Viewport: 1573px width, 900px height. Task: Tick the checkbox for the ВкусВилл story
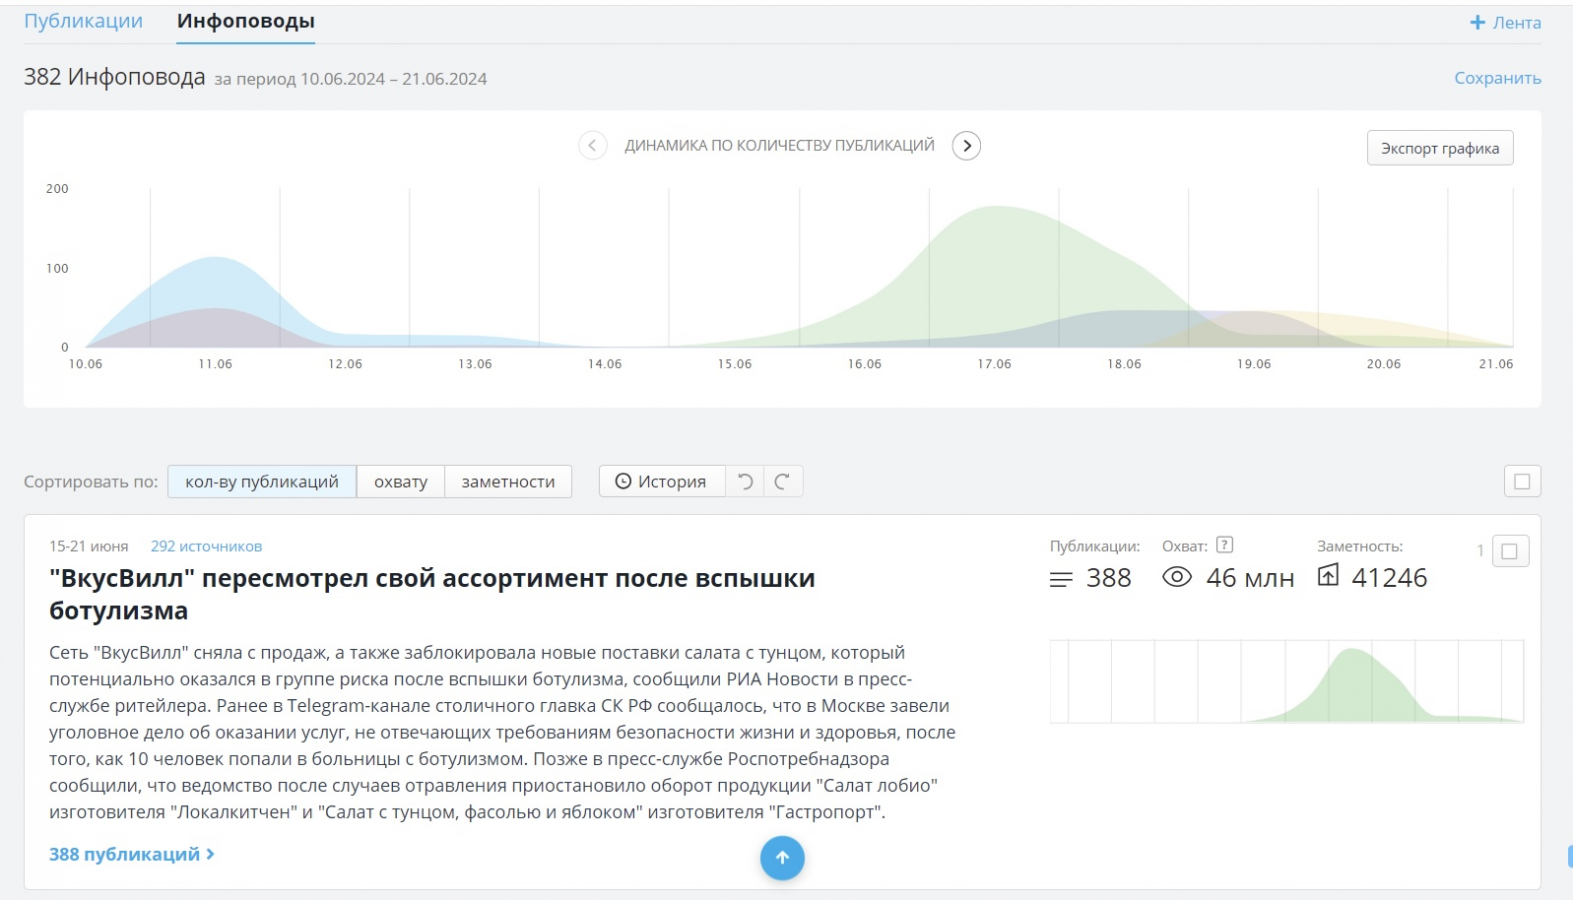click(x=1510, y=551)
